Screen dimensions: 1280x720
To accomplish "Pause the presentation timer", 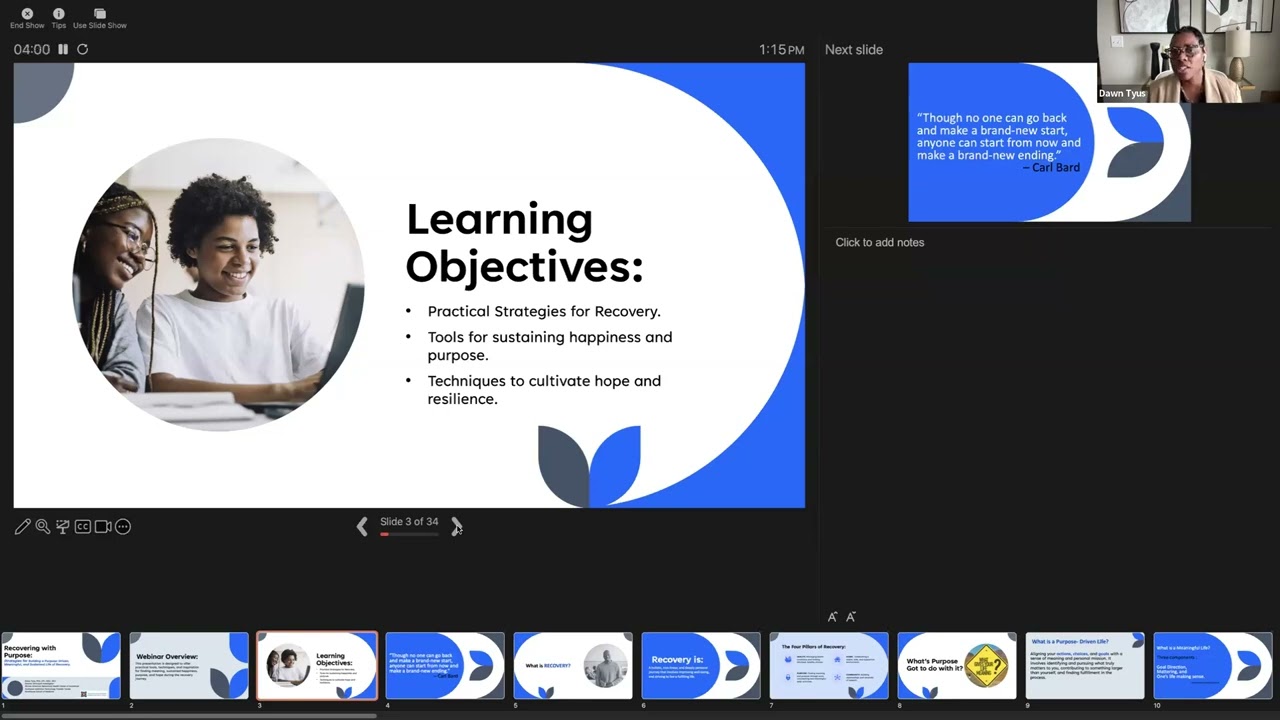I will 63,49.
